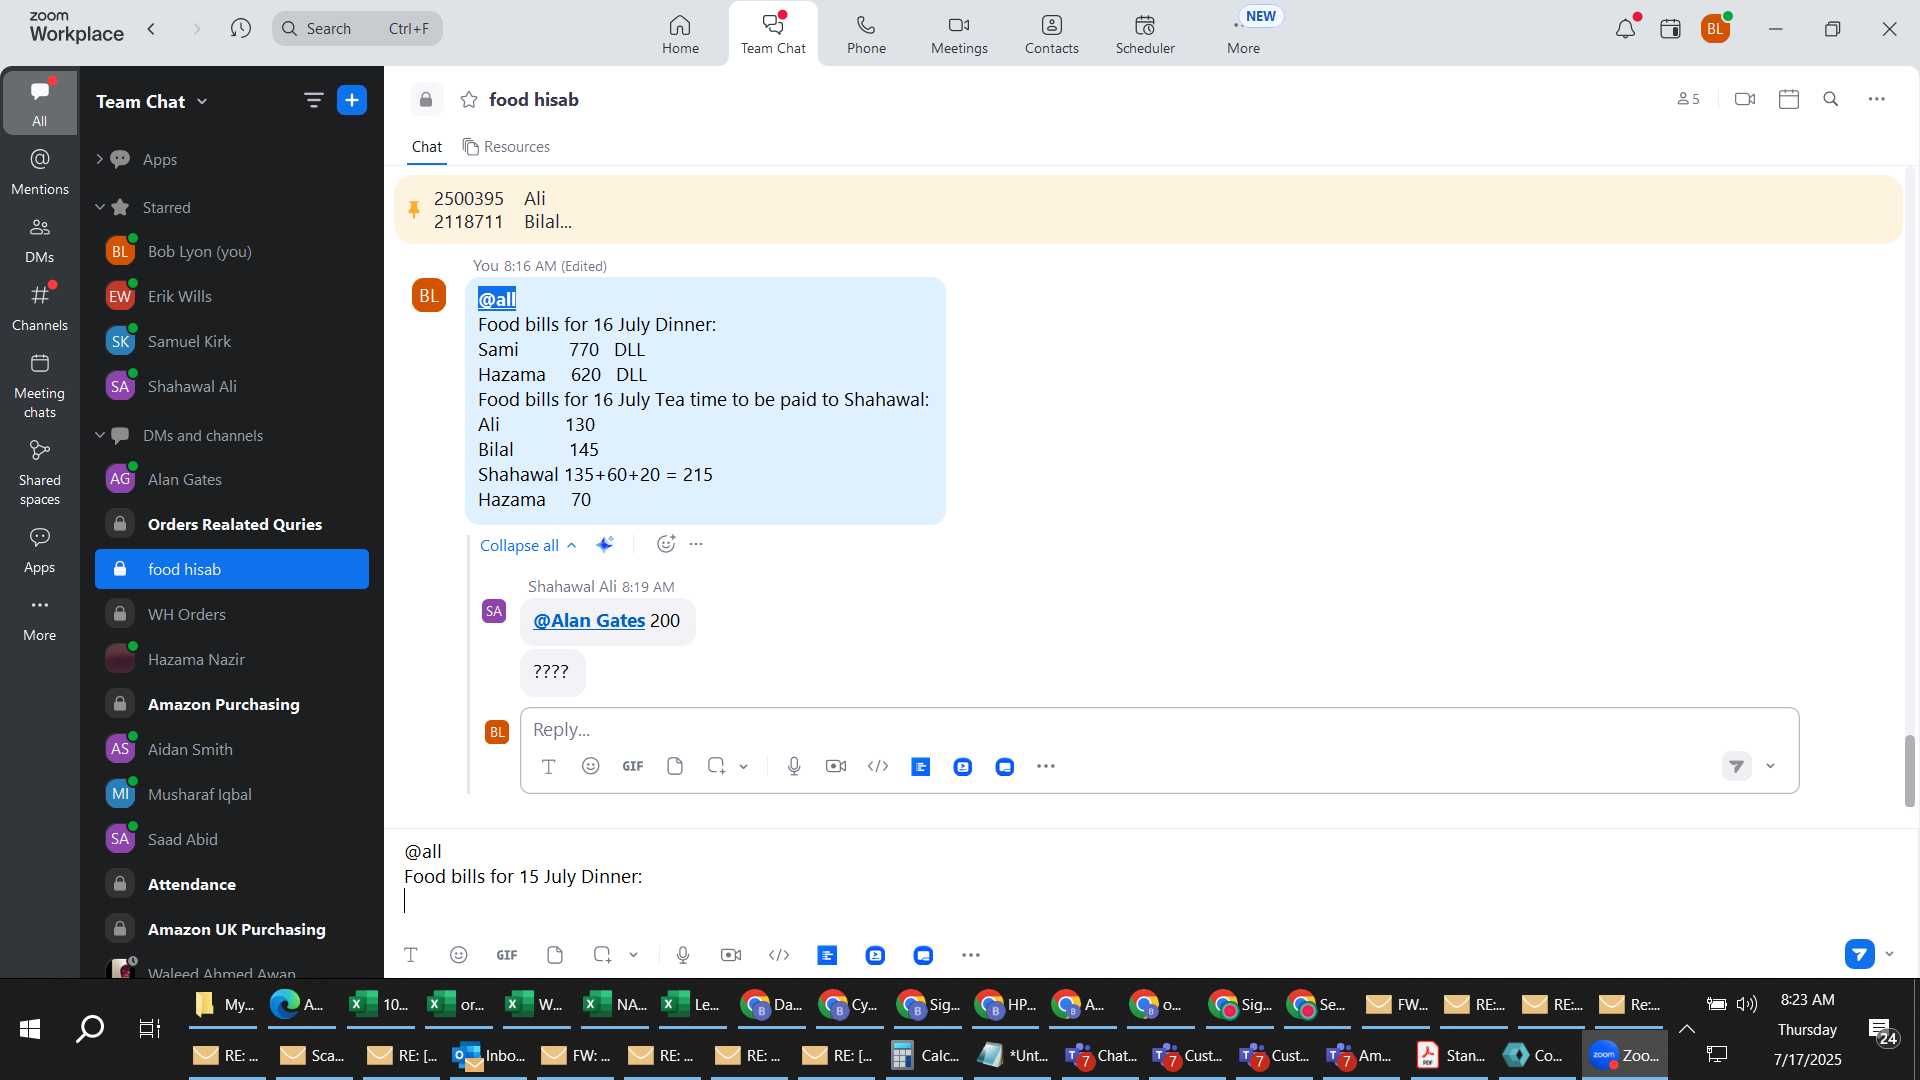Image resolution: width=1920 pixels, height=1080 pixels.
Task: Open the taskbar volume control
Action: click(1747, 1004)
